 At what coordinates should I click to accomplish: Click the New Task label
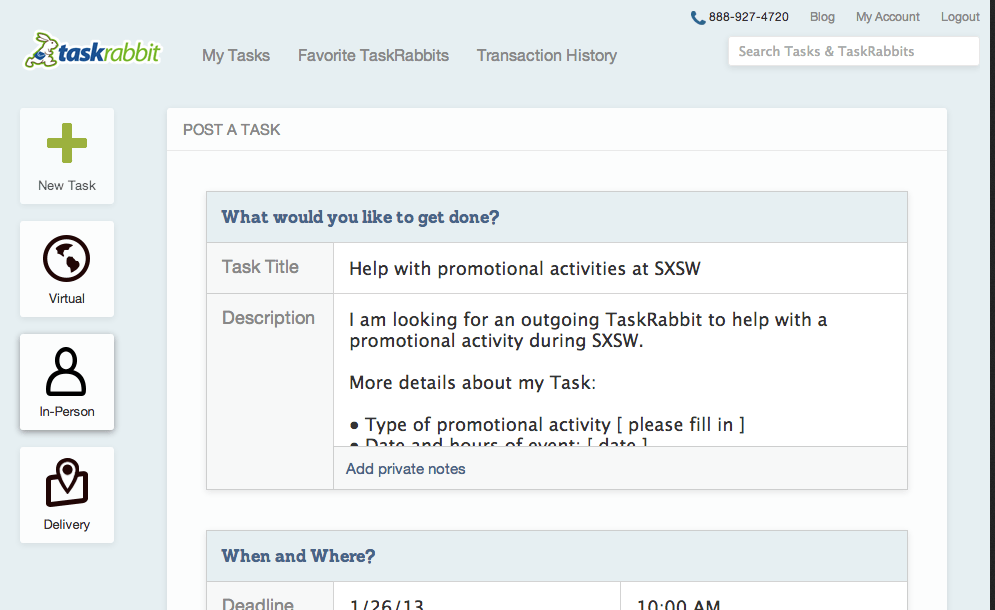[67, 186]
